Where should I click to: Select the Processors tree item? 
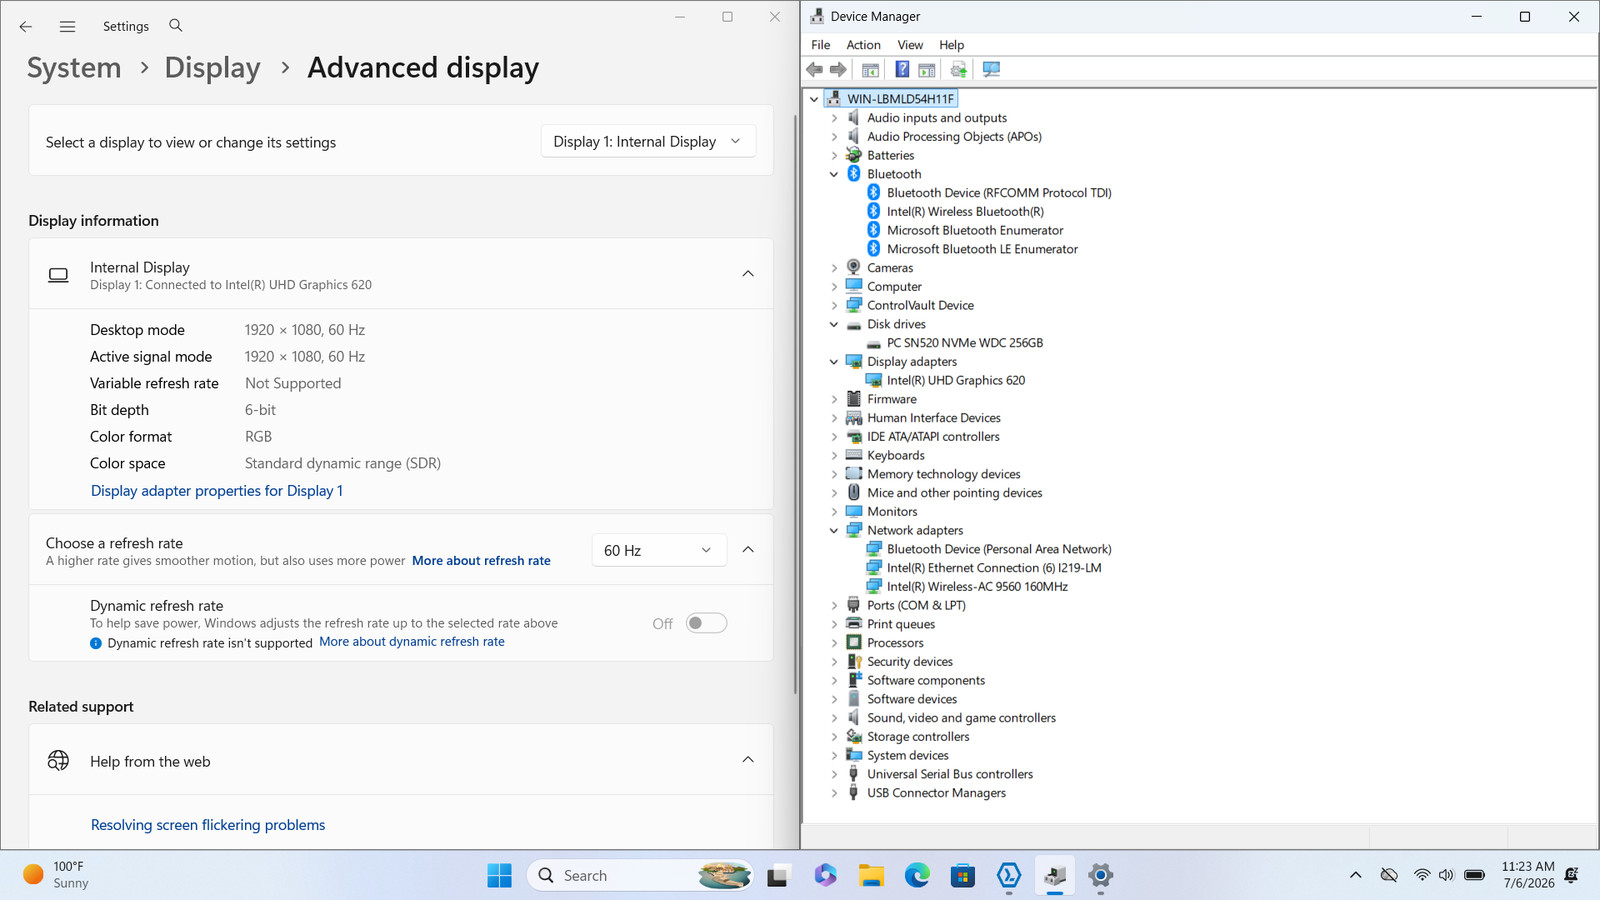point(895,643)
